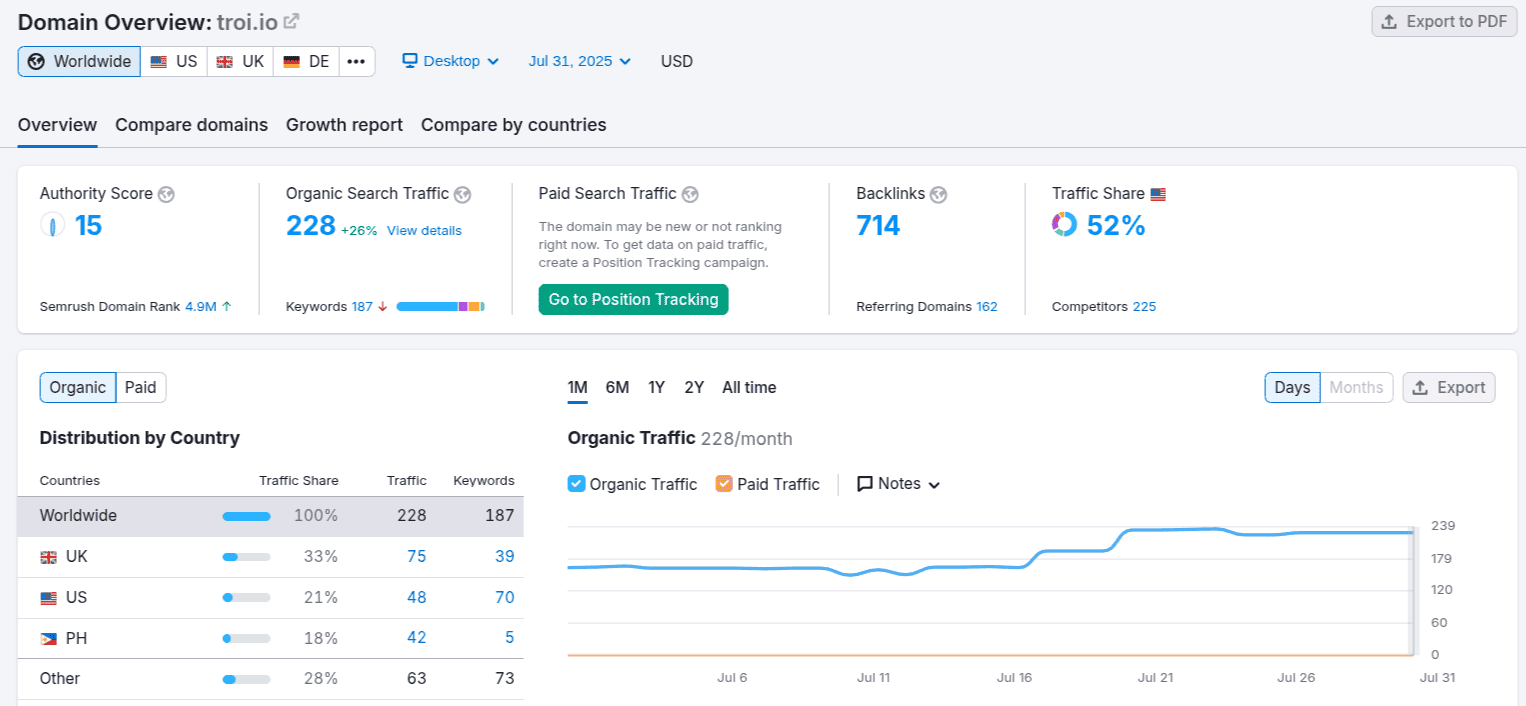
Task: Select the 1Y time range
Action: (x=656, y=388)
